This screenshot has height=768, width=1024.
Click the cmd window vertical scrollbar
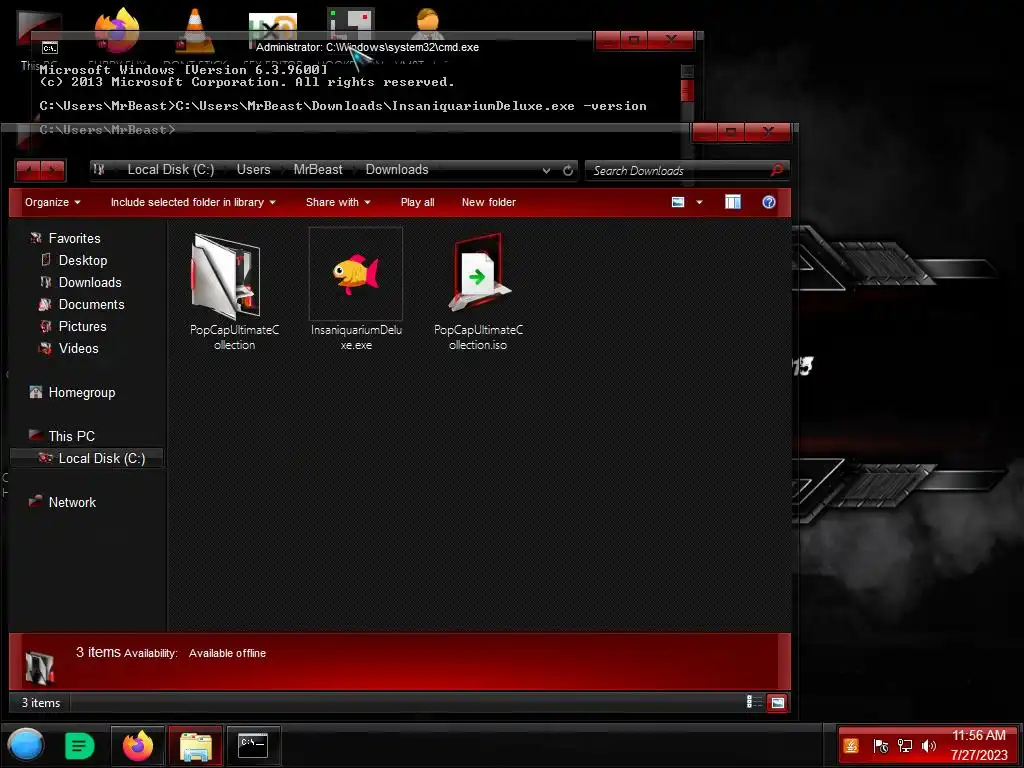[x=686, y=91]
